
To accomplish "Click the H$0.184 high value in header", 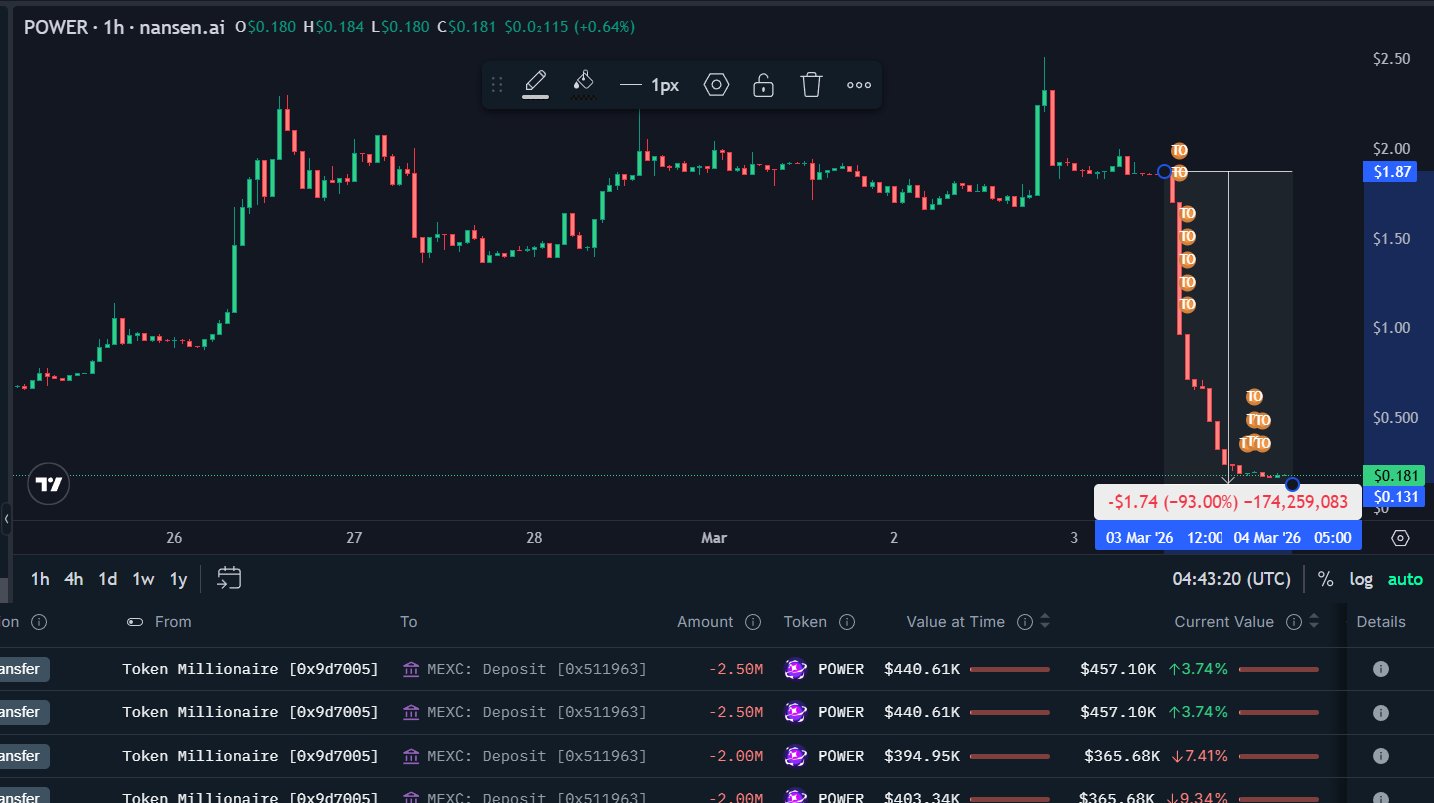I will (x=334, y=27).
